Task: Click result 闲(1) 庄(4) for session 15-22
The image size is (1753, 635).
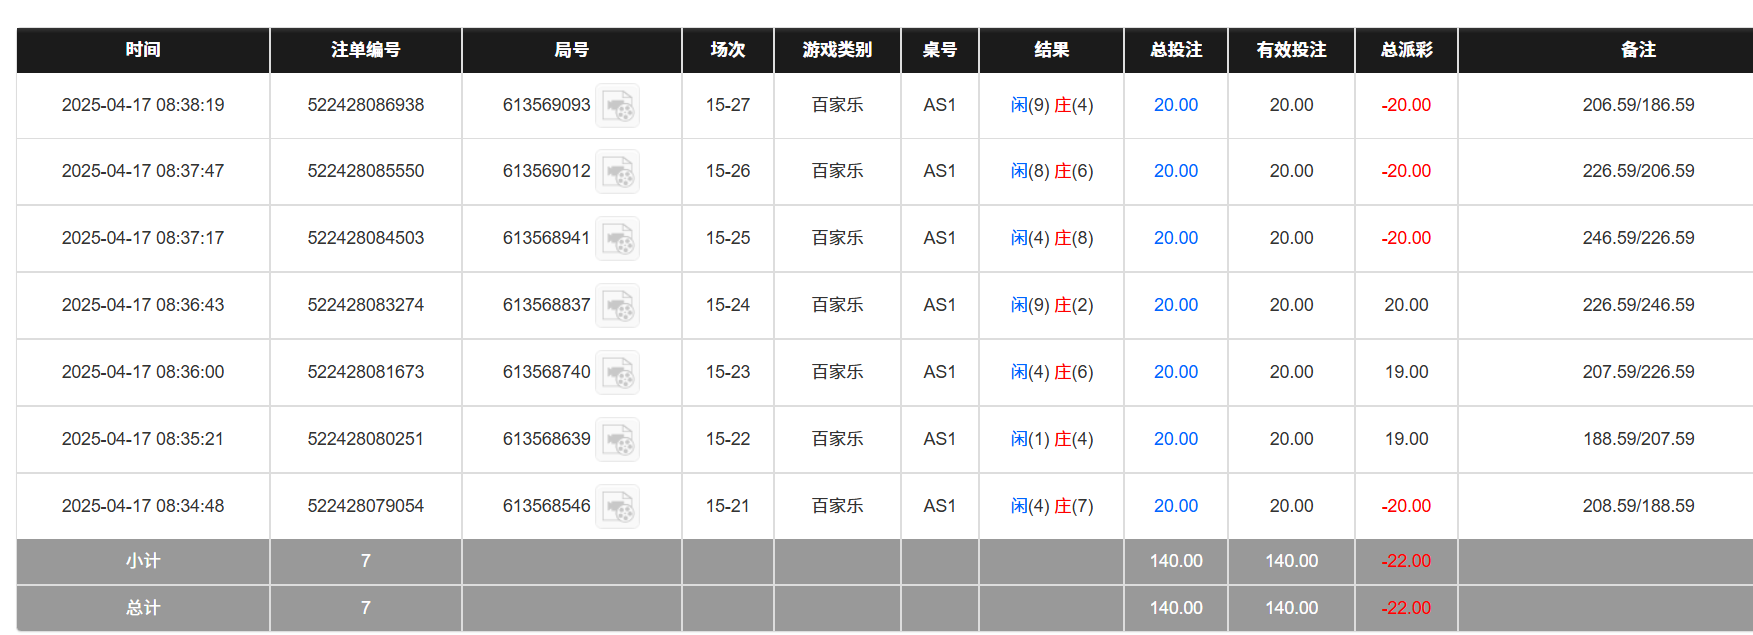Action: pos(1051,439)
